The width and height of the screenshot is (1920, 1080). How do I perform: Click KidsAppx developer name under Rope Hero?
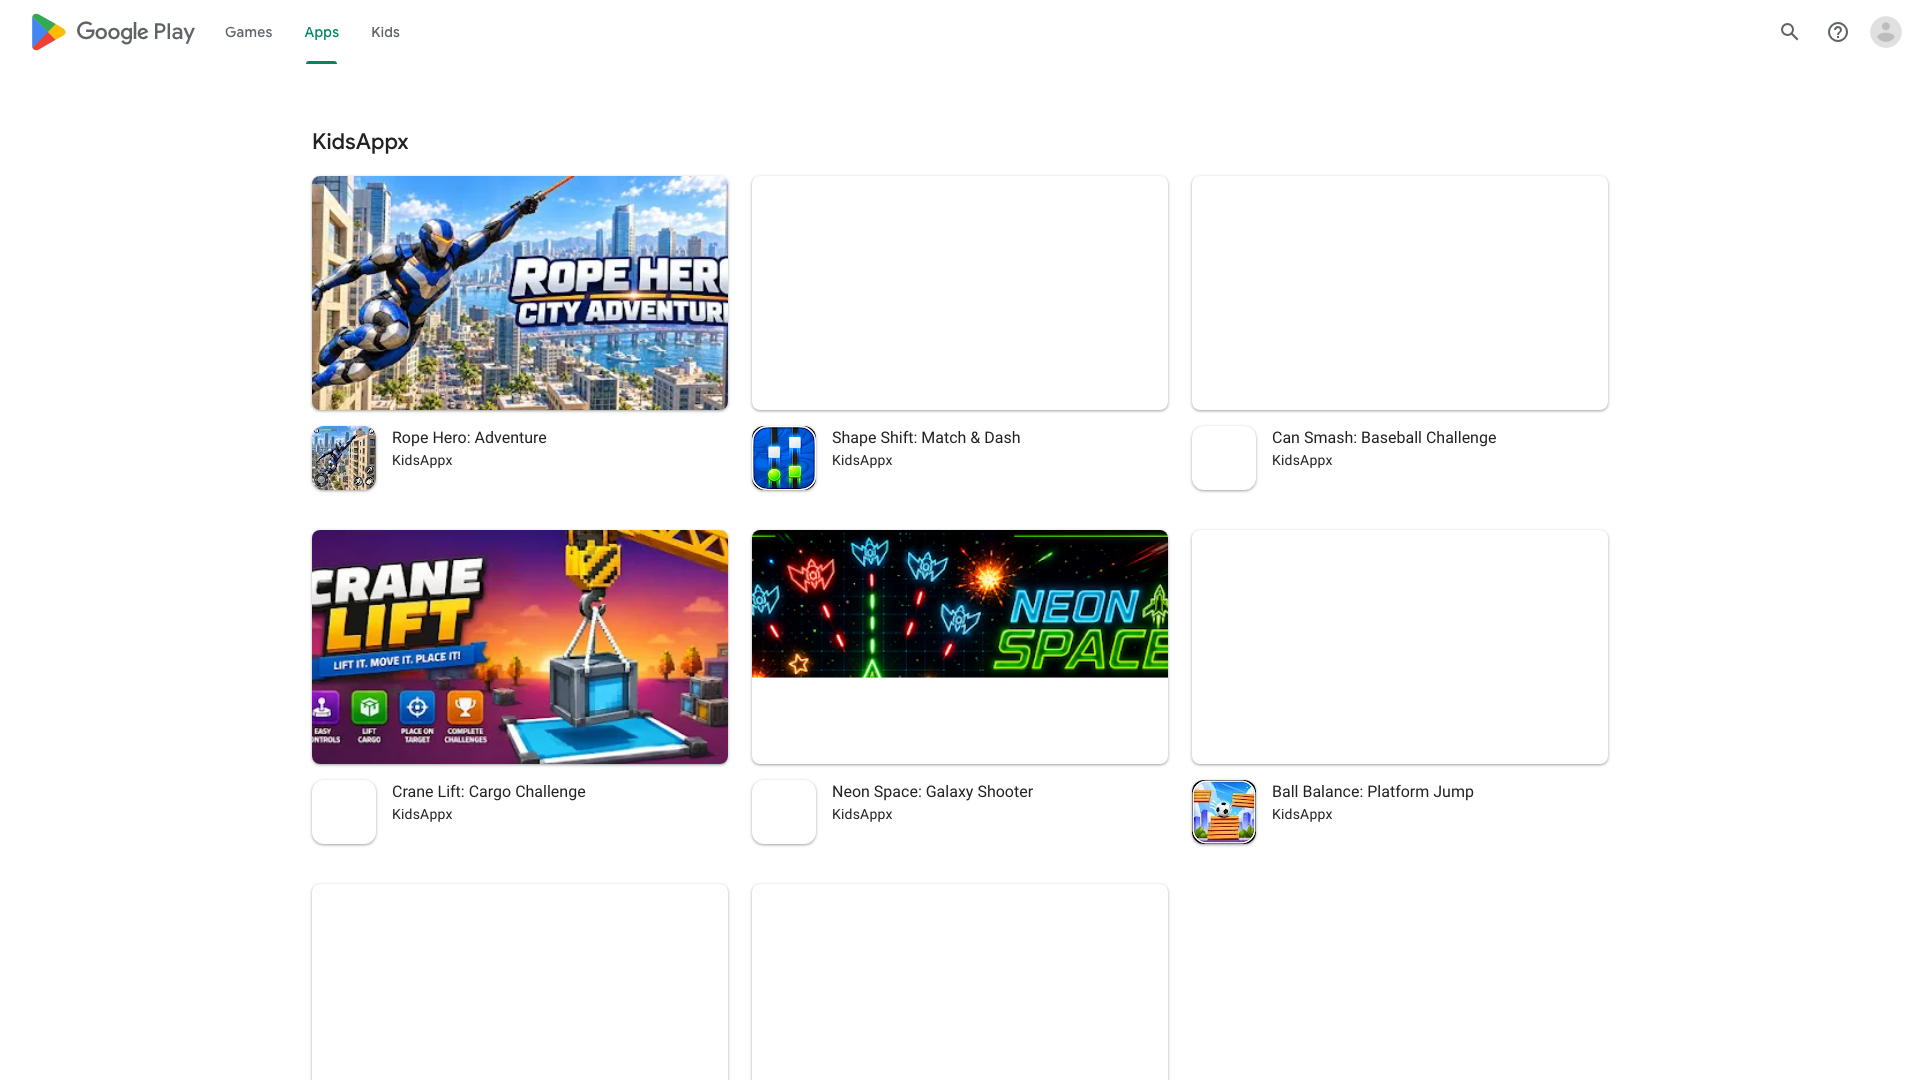(x=422, y=461)
